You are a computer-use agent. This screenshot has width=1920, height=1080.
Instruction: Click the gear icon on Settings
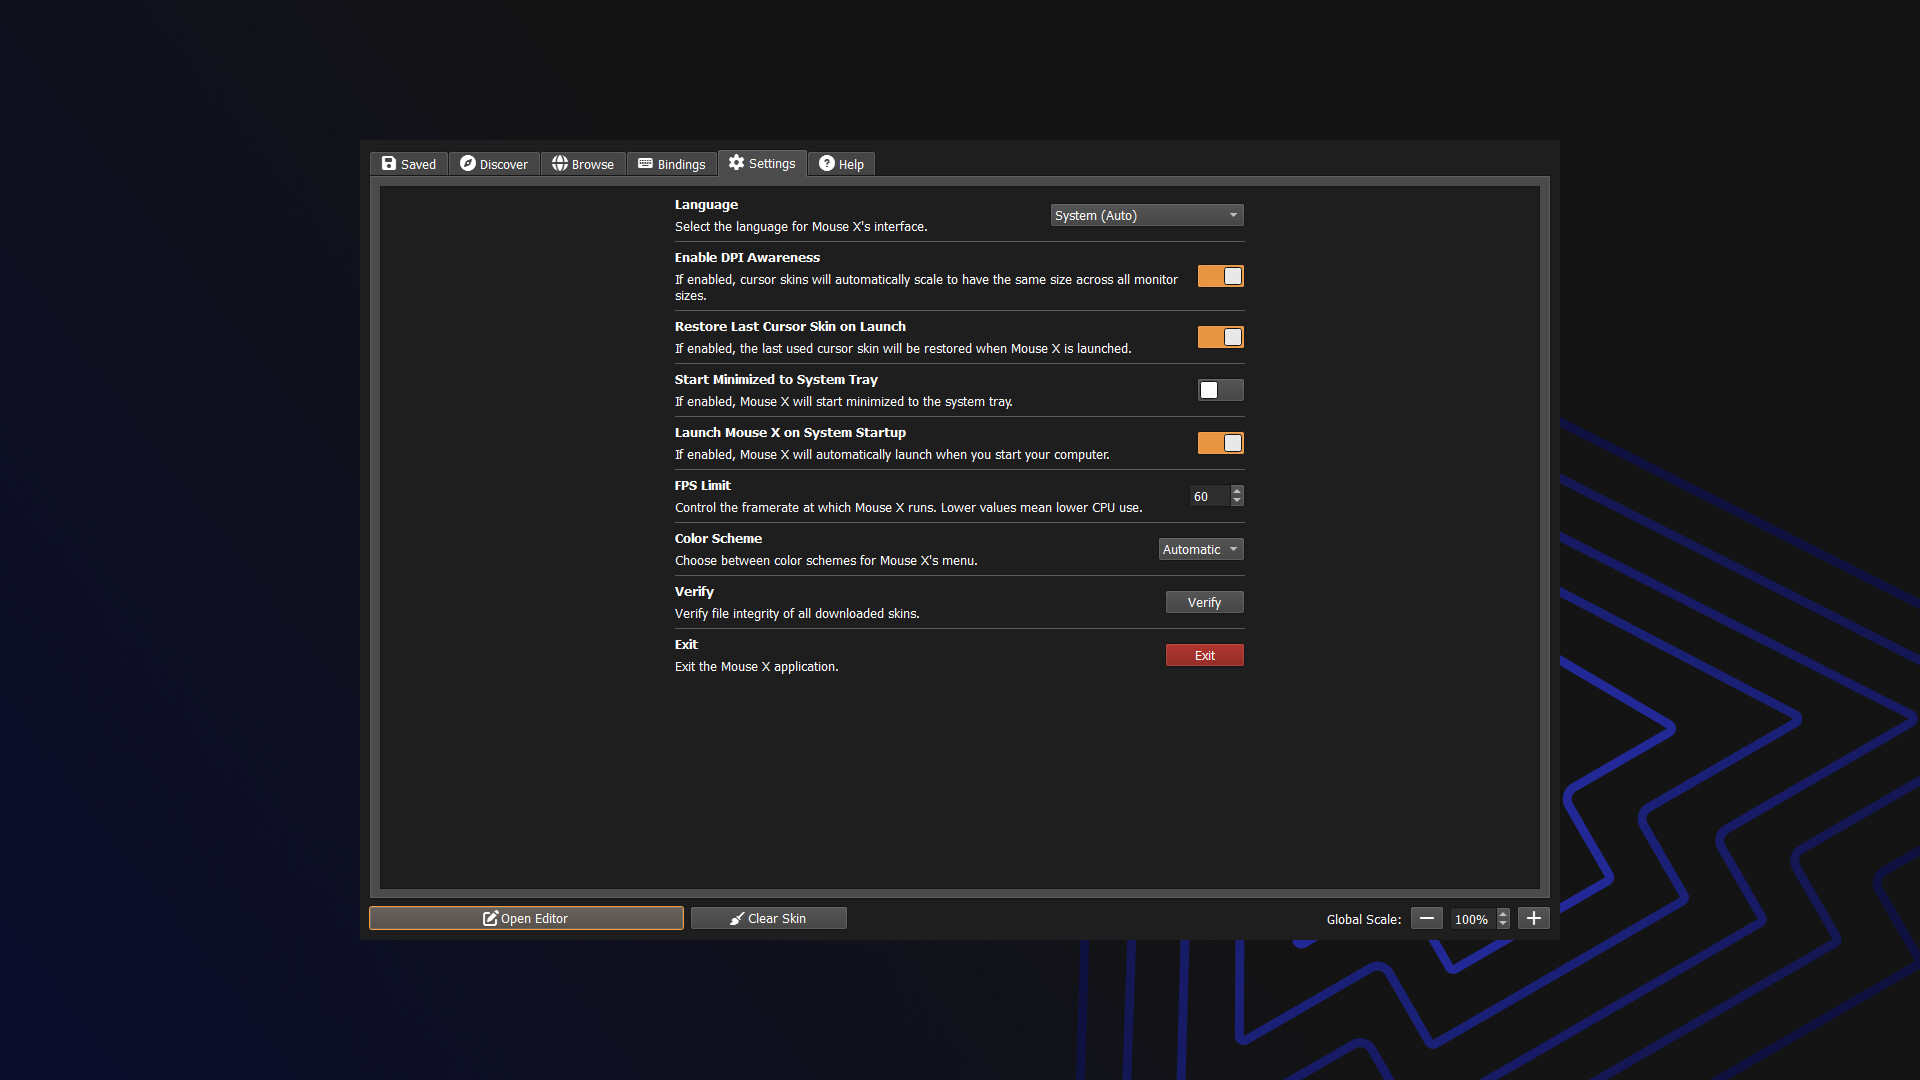737,162
